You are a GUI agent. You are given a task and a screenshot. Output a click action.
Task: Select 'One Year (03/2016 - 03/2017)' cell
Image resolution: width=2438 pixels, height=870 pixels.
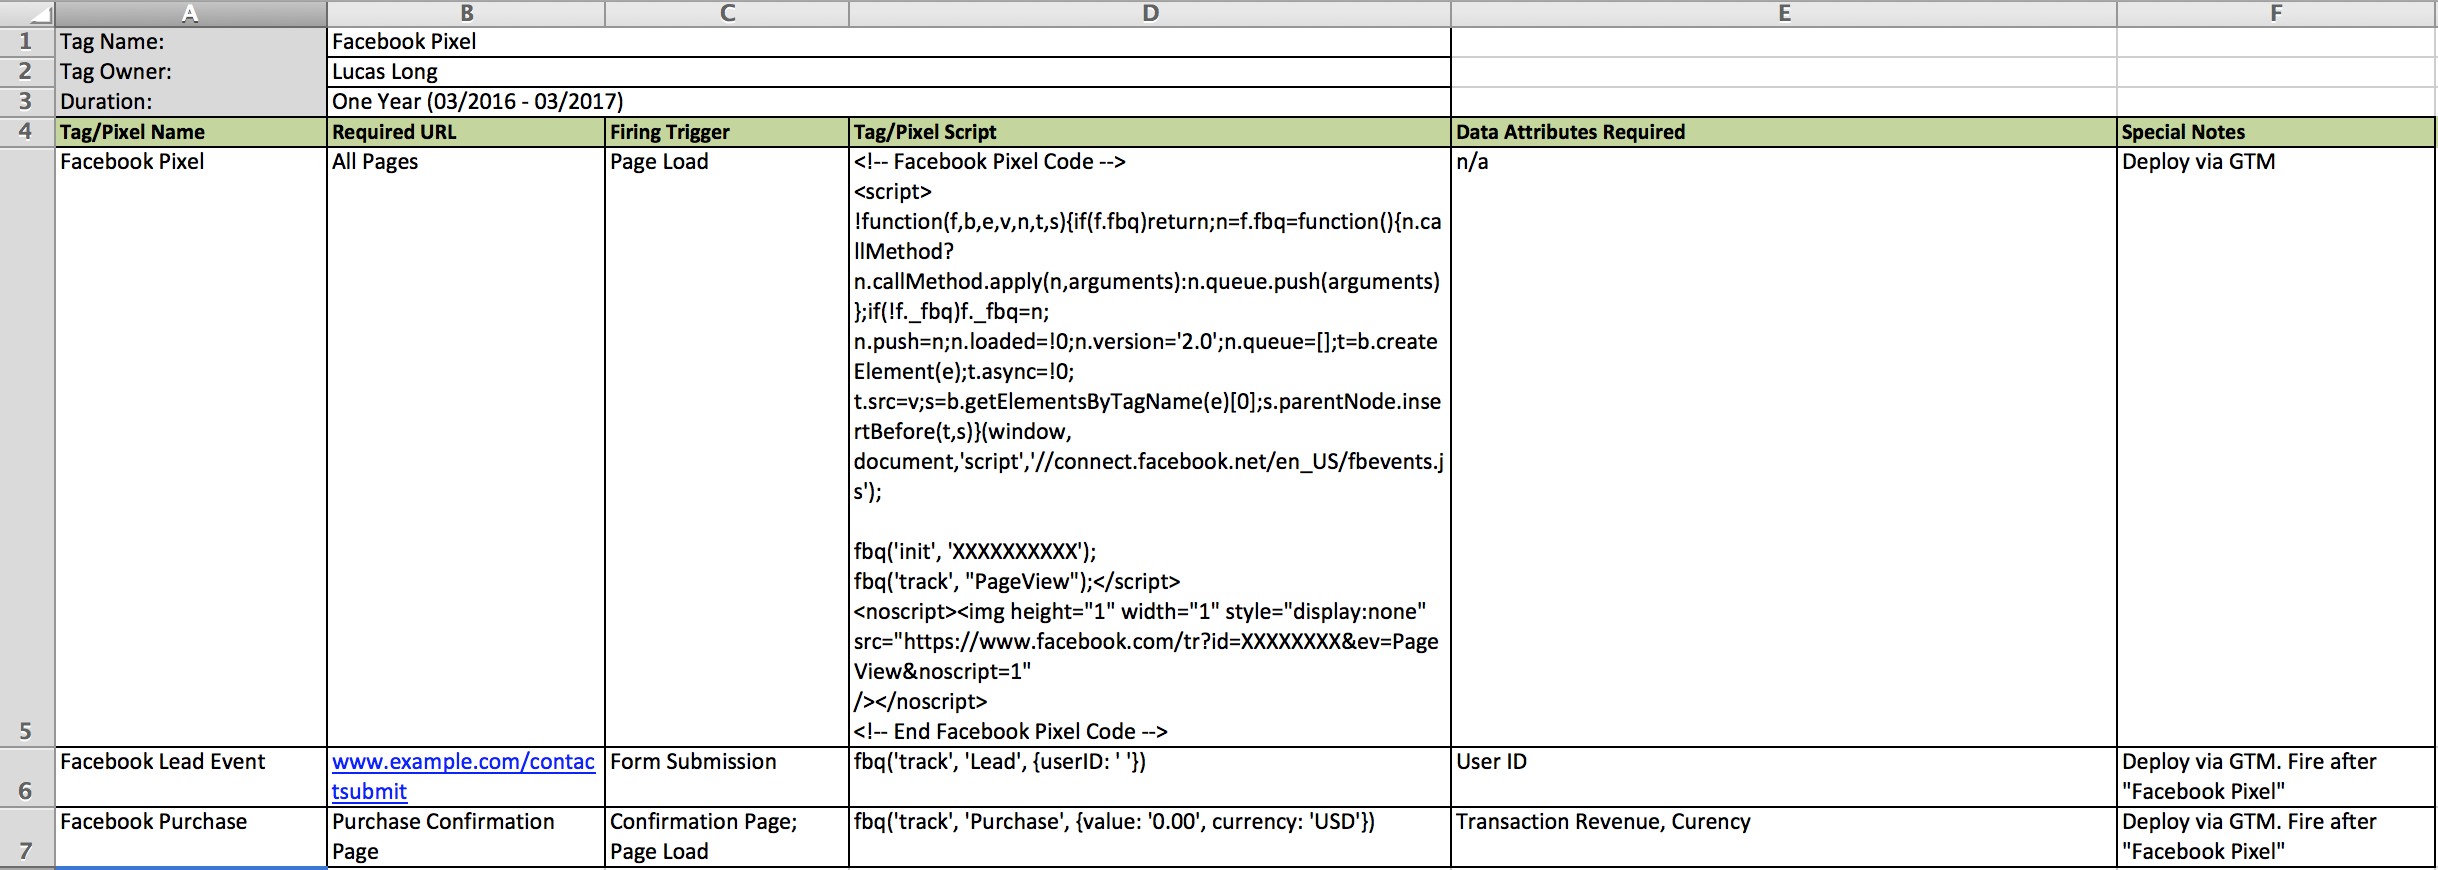889,102
